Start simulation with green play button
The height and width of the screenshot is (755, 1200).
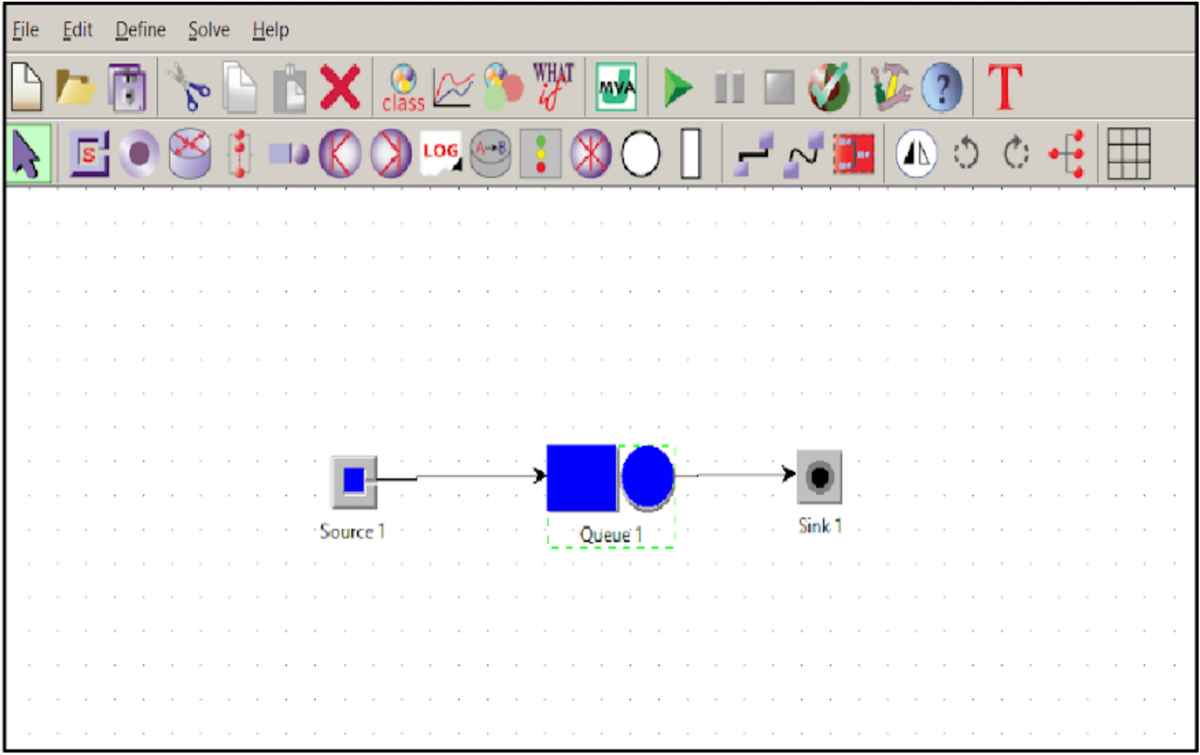[679, 89]
